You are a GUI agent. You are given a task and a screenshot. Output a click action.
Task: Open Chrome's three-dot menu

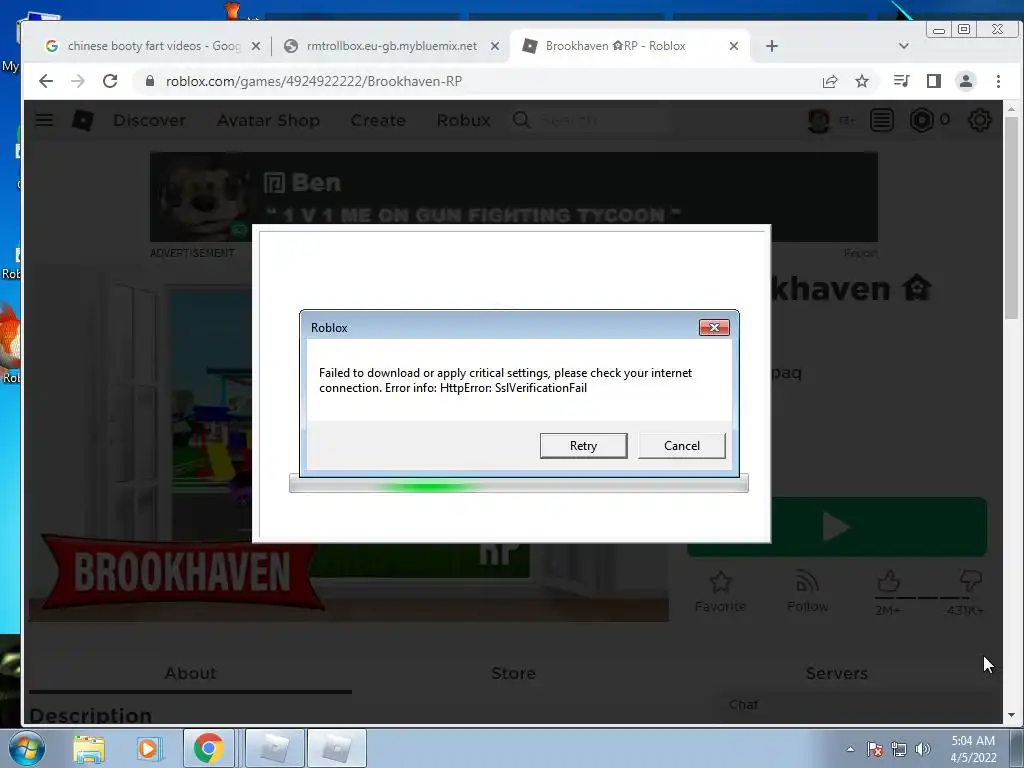coord(998,81)
